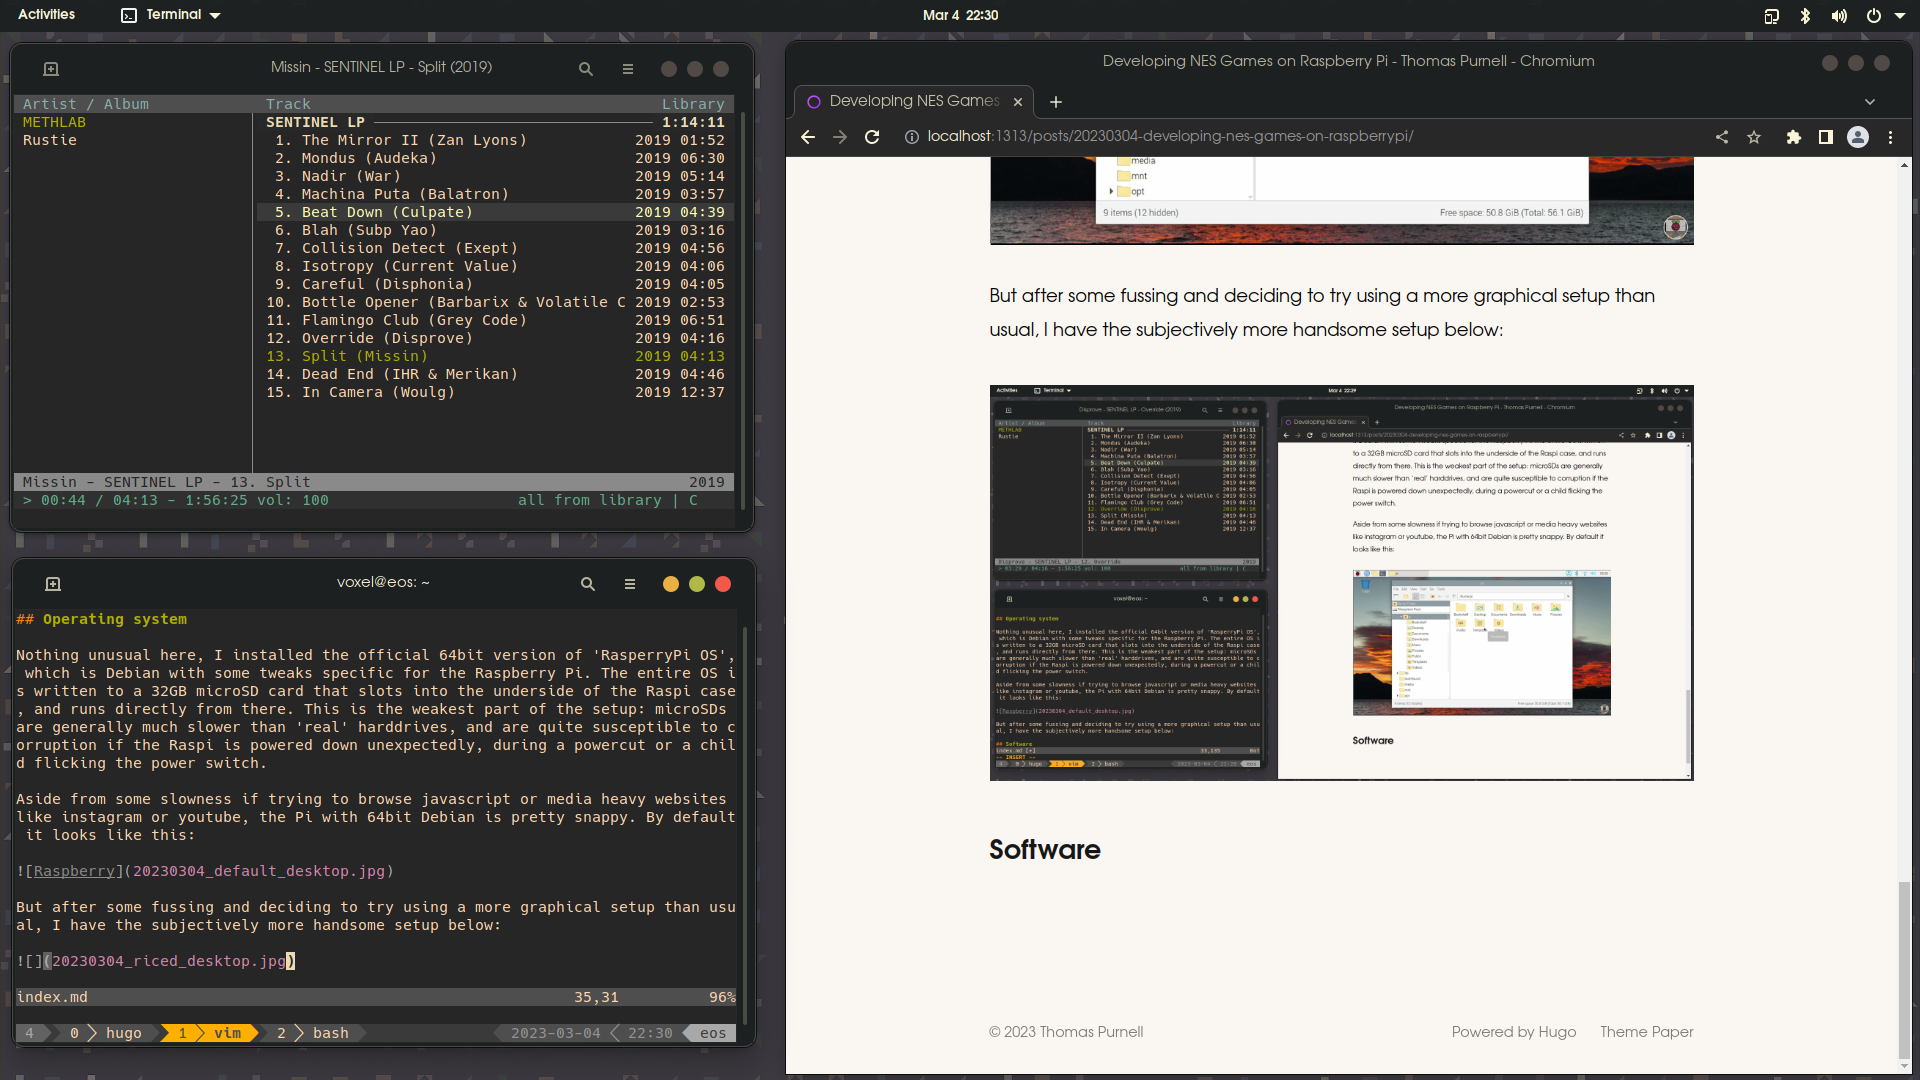1920x1080 pixels.
Task: Open the Terminal app menu dropdown
Action: pyautogui.click(x=171, y=15)
